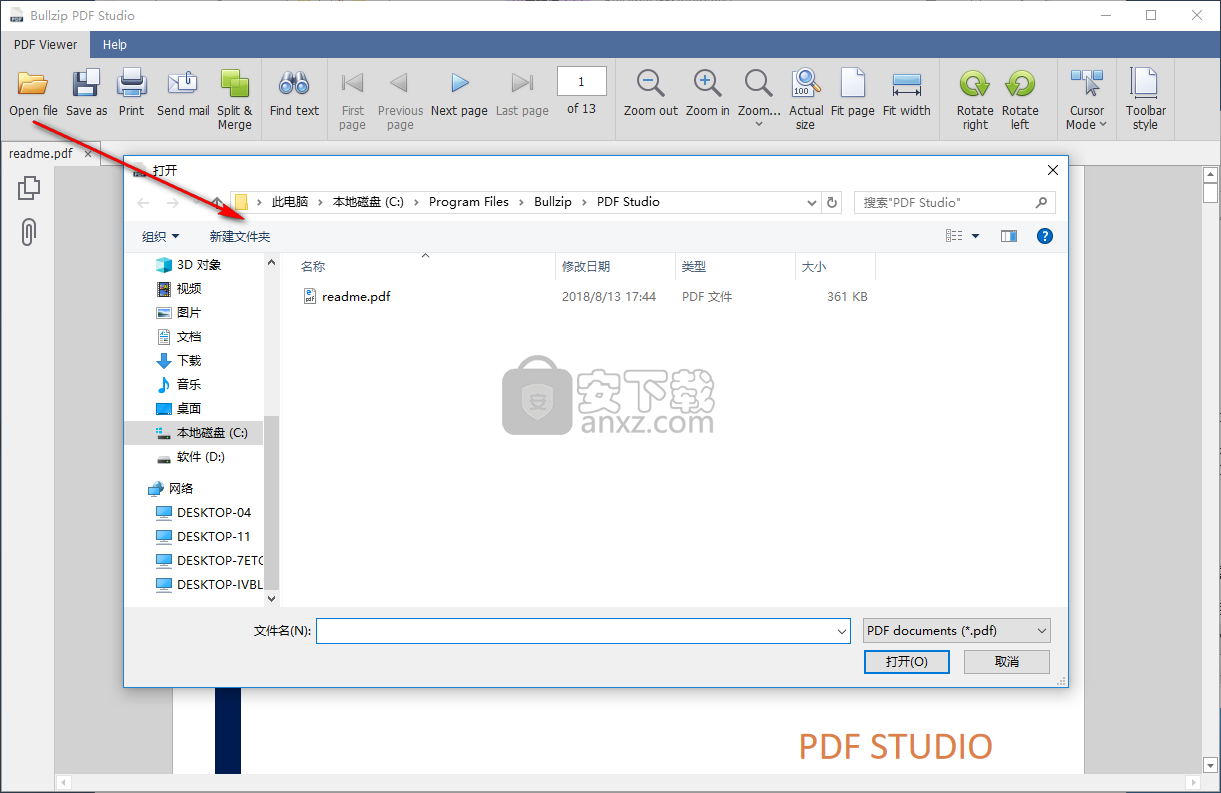The image size is (1221, 793).
Task: Click the blue help question icon
Action: (1045, 236)
